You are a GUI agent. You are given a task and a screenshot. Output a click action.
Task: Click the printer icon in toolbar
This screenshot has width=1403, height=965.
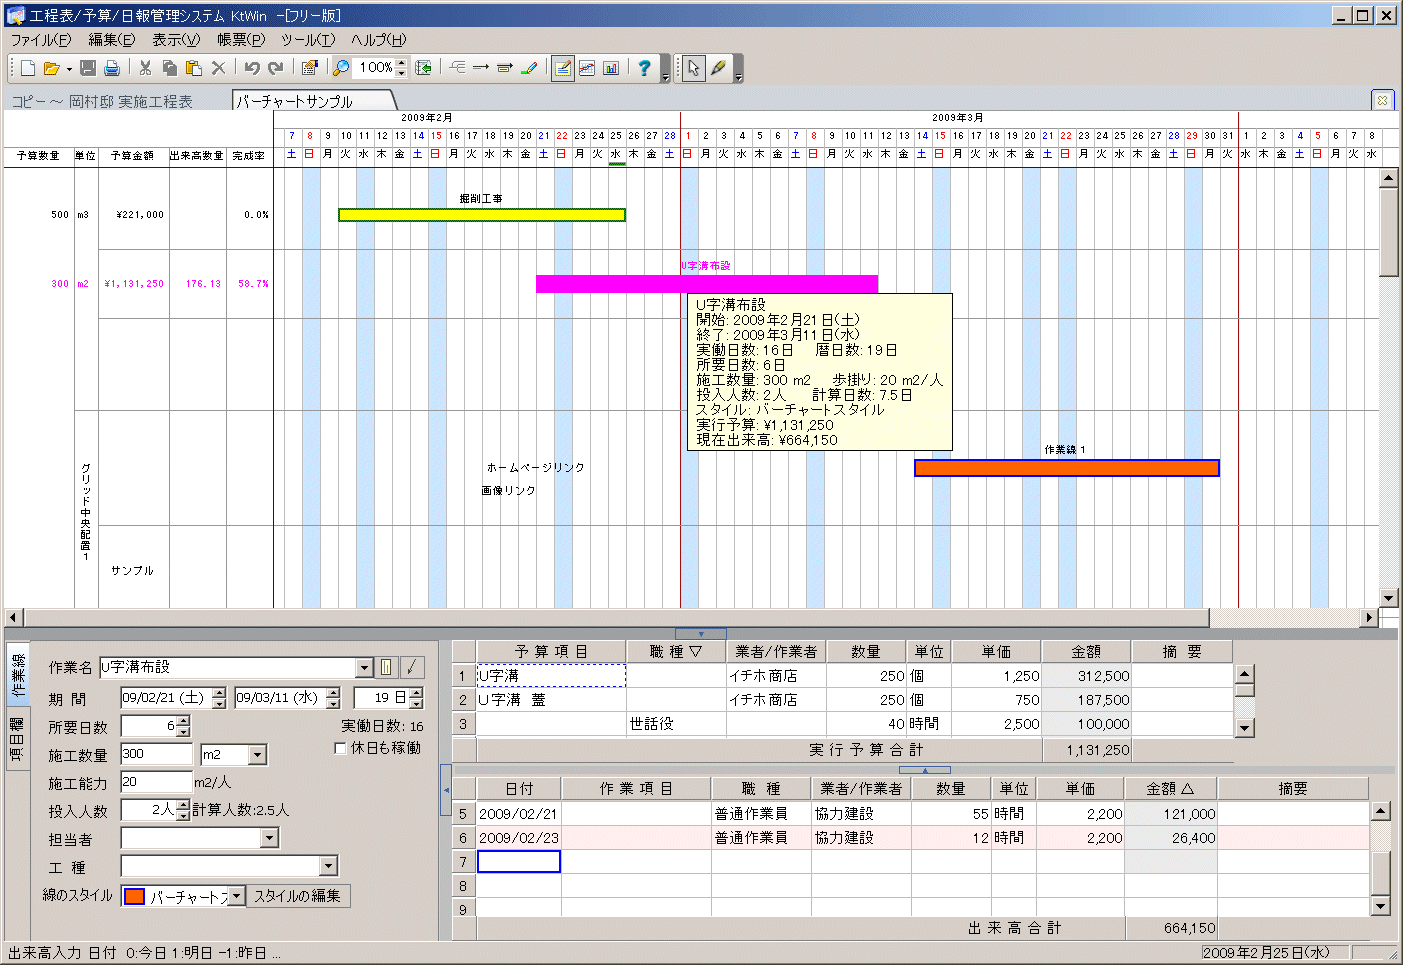point(112,68)
